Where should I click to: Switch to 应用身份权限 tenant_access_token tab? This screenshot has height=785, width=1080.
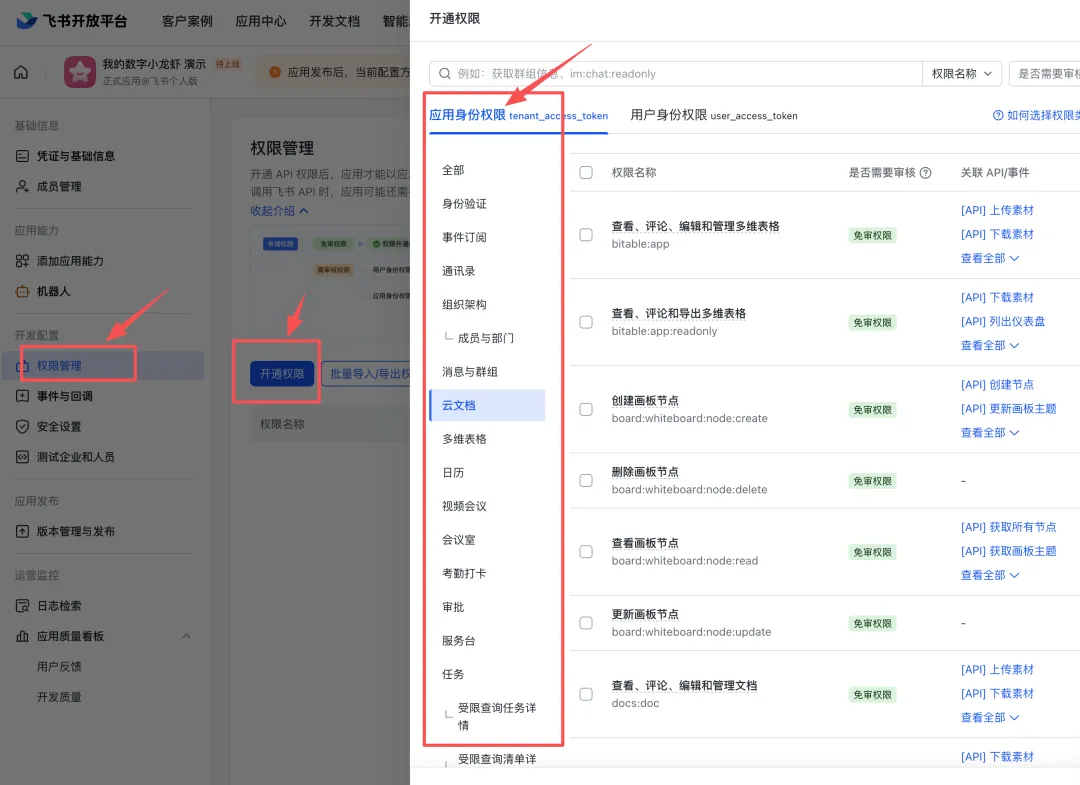(x=518, y=115)
